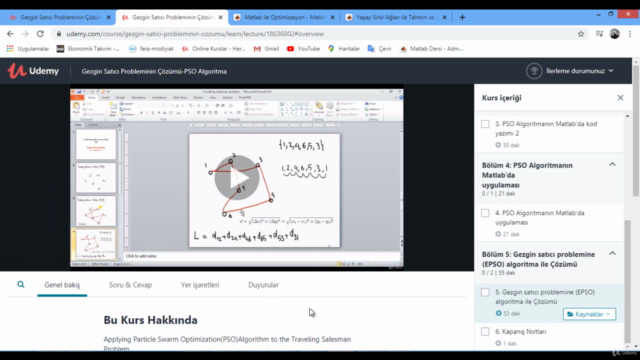
Task: Play the lecture video
Action: click(x=237, y=178)
